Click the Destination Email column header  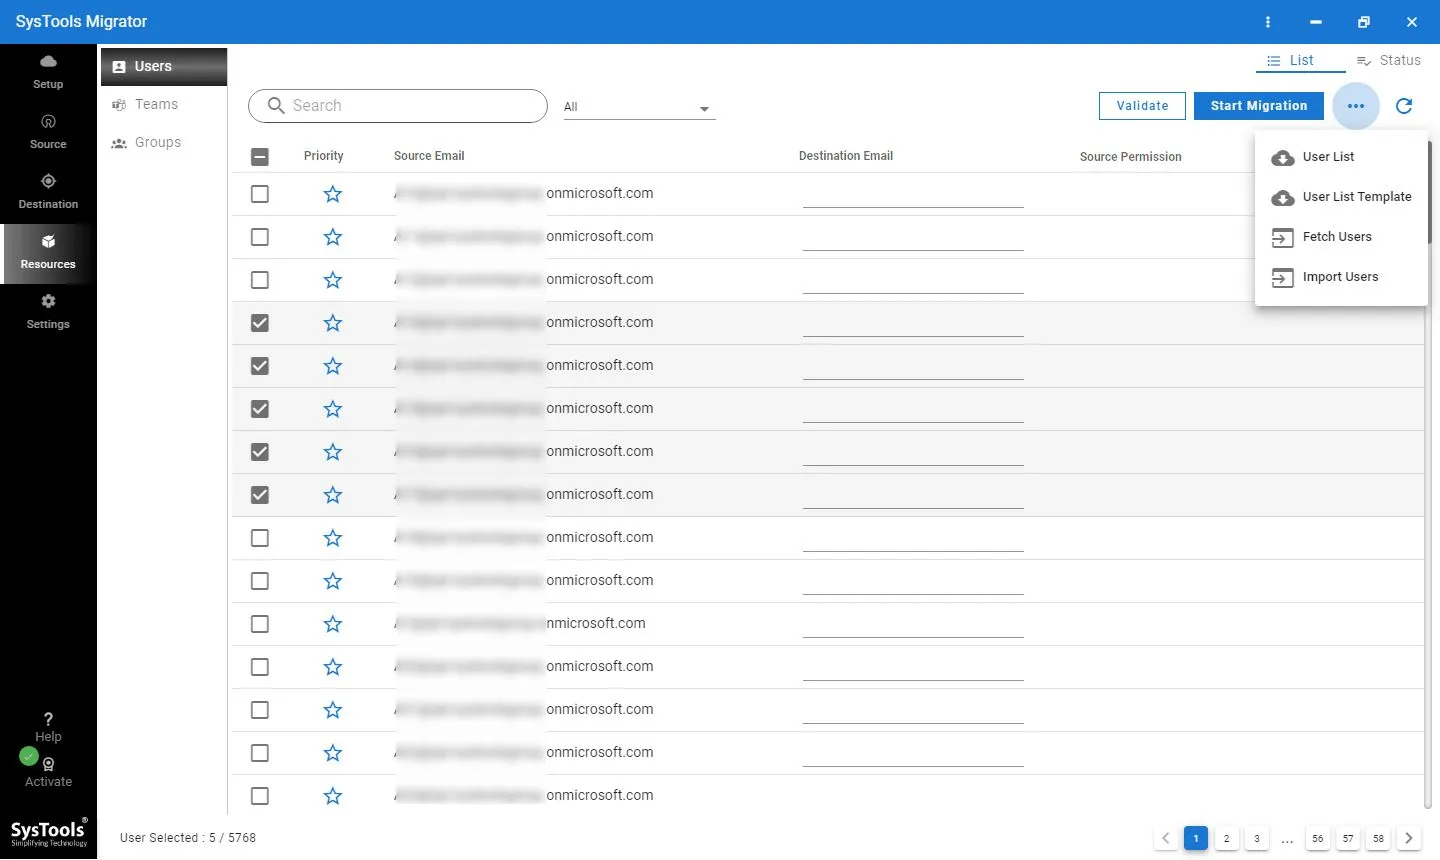846,156
